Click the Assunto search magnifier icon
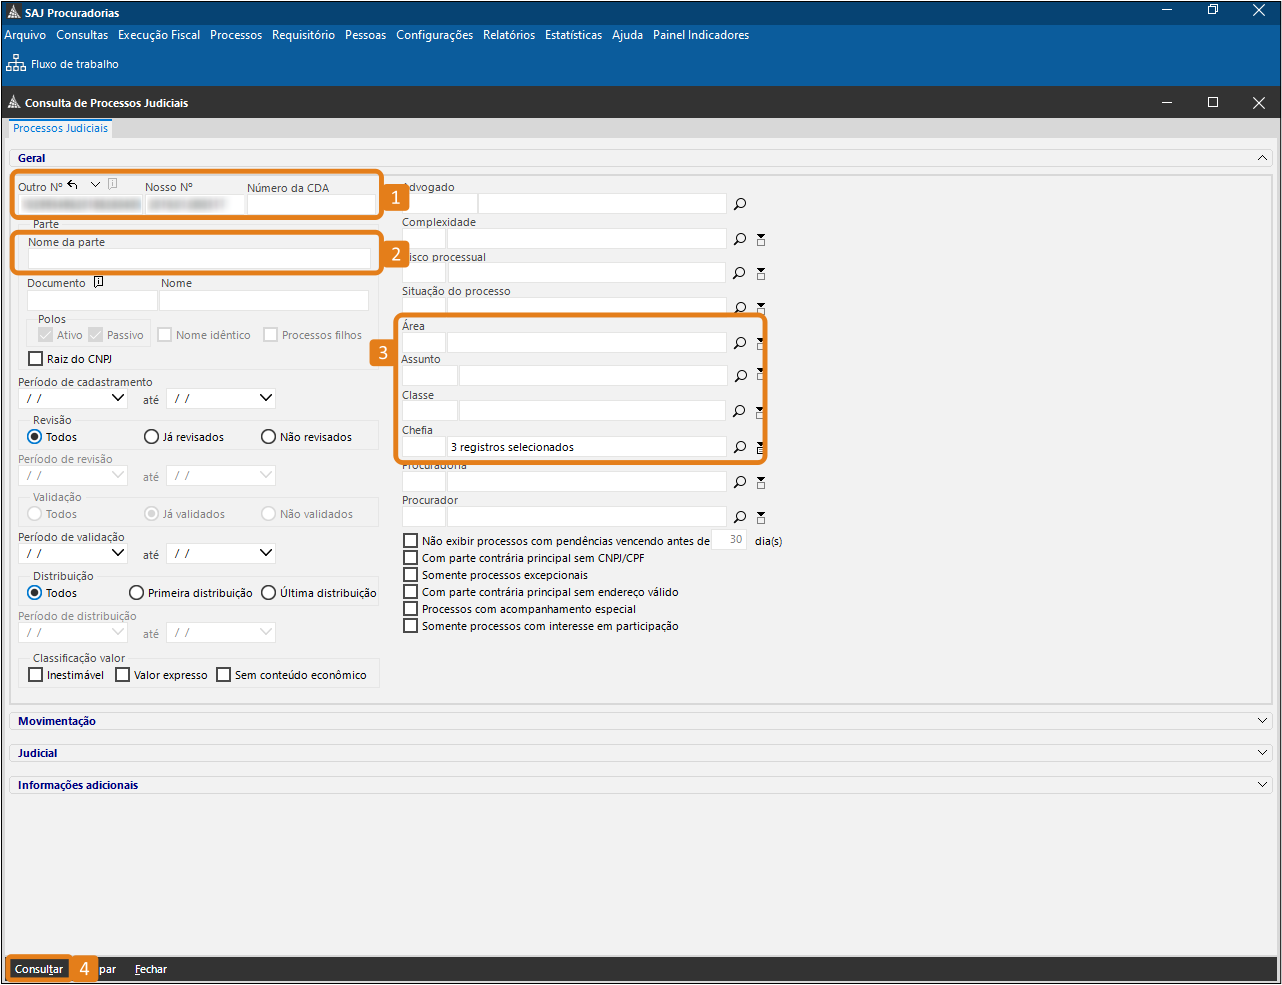Screen dimensions: 1282x985 [740, 376]
